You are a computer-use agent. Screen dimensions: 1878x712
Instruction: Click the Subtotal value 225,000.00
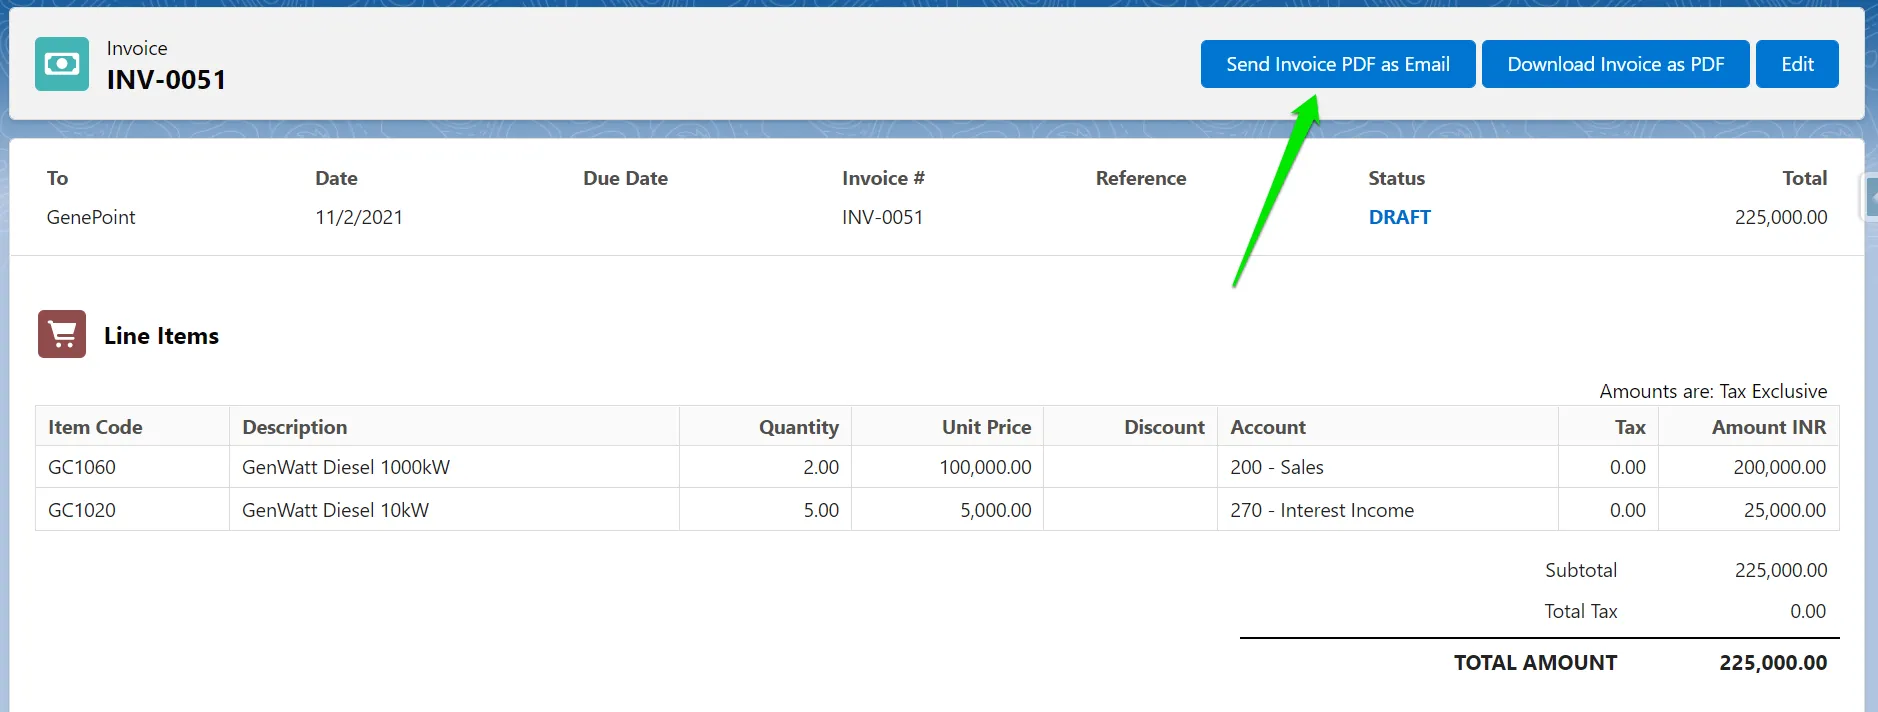[x=1781, y=570]
